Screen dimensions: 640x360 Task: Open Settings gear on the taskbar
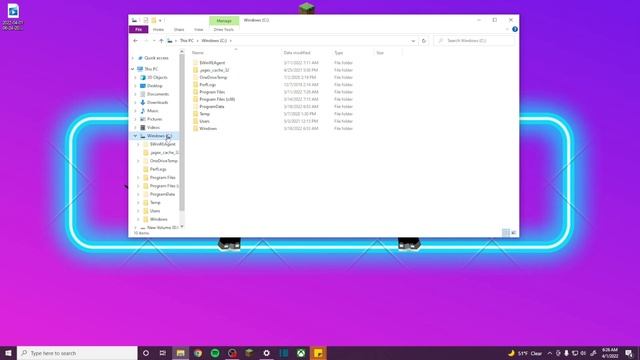pyautogui.click(x=267, y=353)
